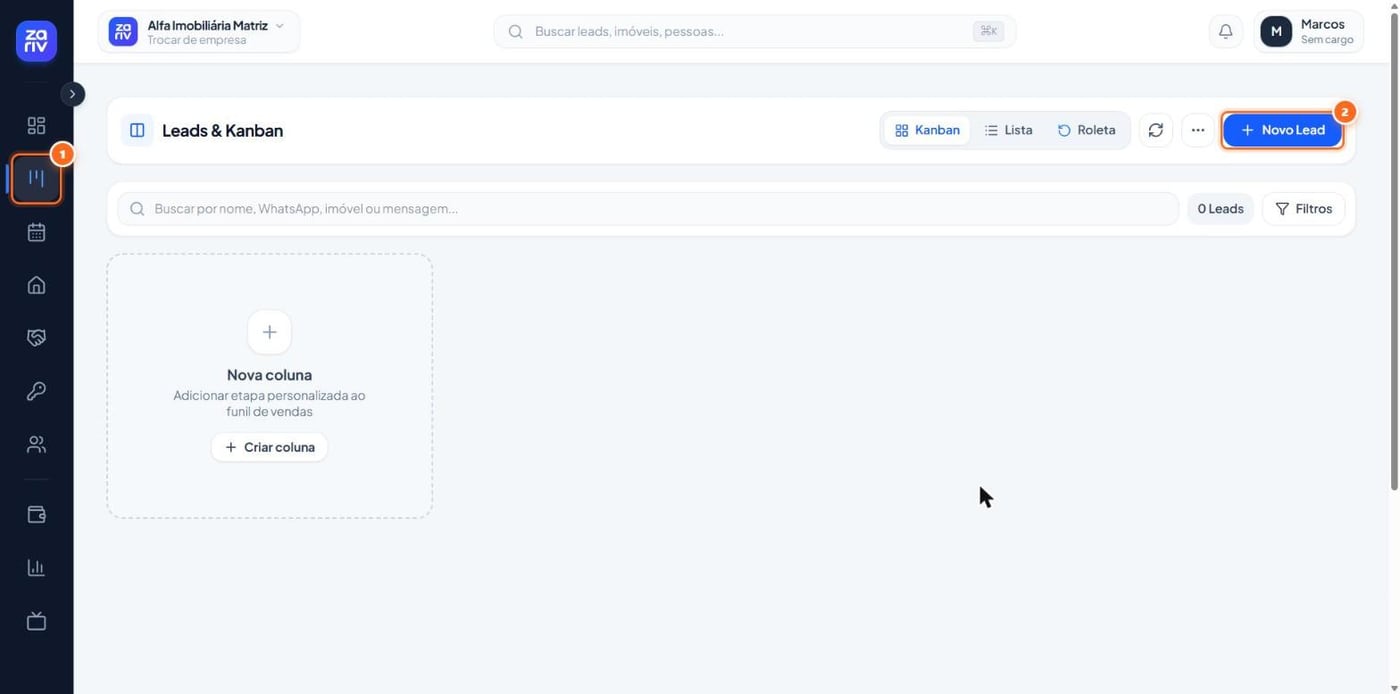Click the Zariv logo in sidebar

pyautogui.click(x=36, y=41)
